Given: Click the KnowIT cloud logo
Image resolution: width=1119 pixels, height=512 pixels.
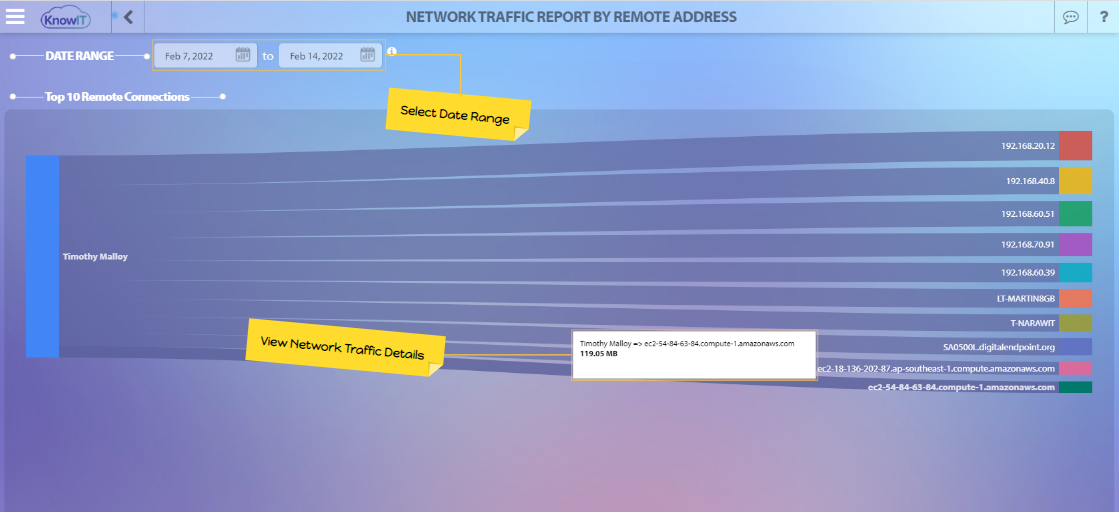Looking at the screenshot, I should 66,17.
